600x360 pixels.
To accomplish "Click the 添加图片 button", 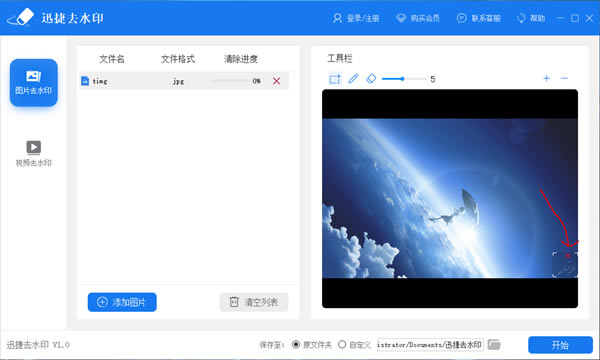I will pos(122,302).
